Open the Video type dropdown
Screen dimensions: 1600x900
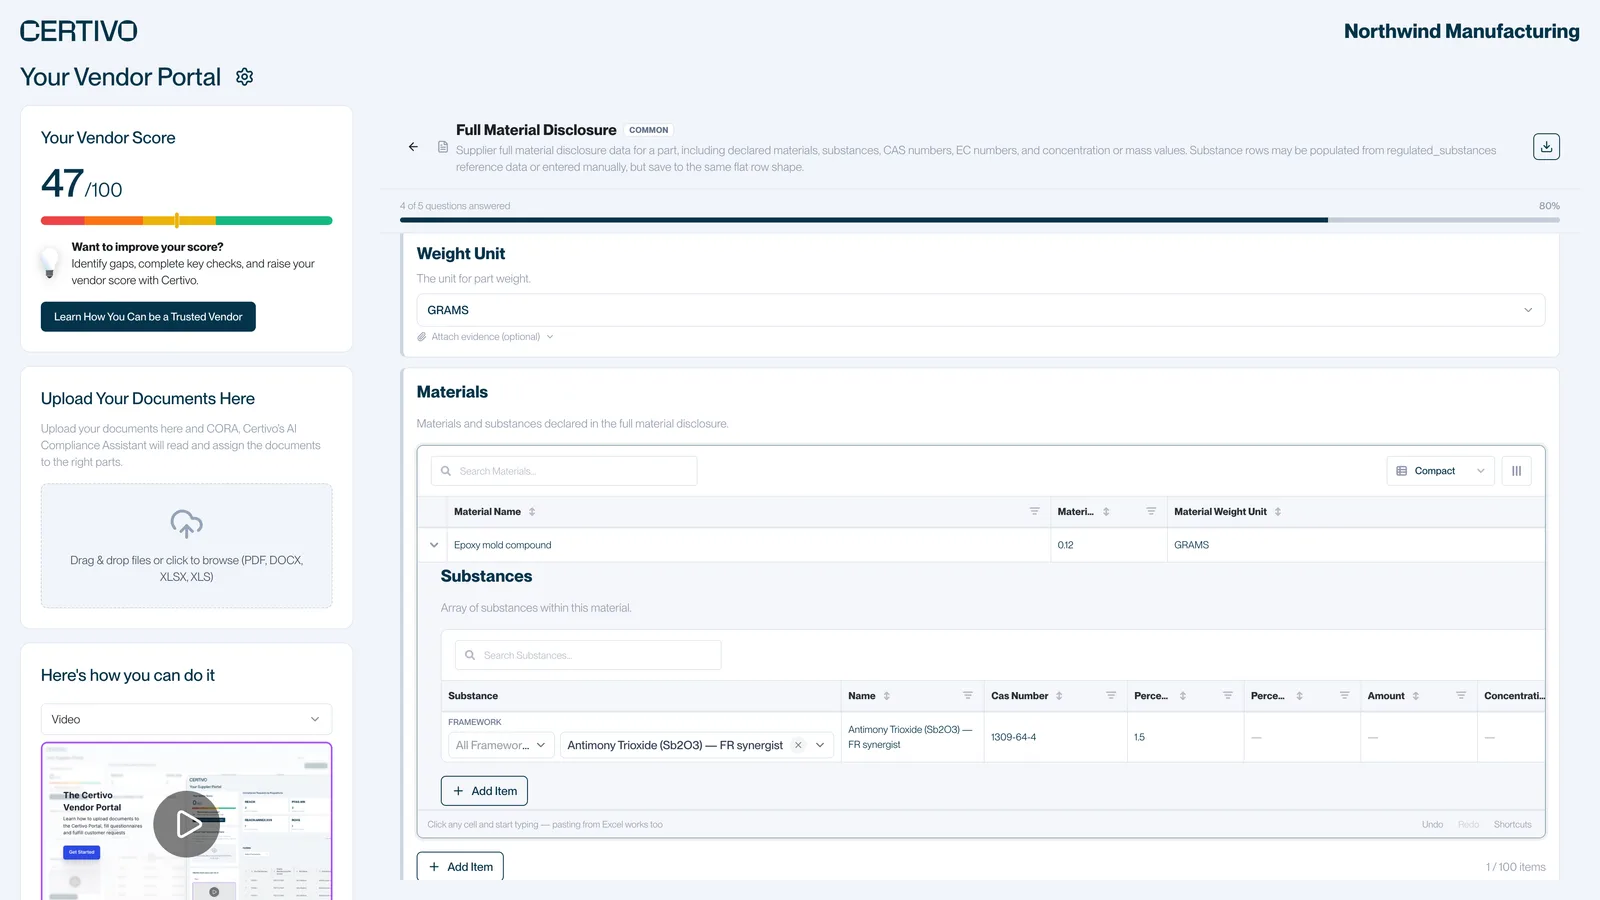click(186, 719)
